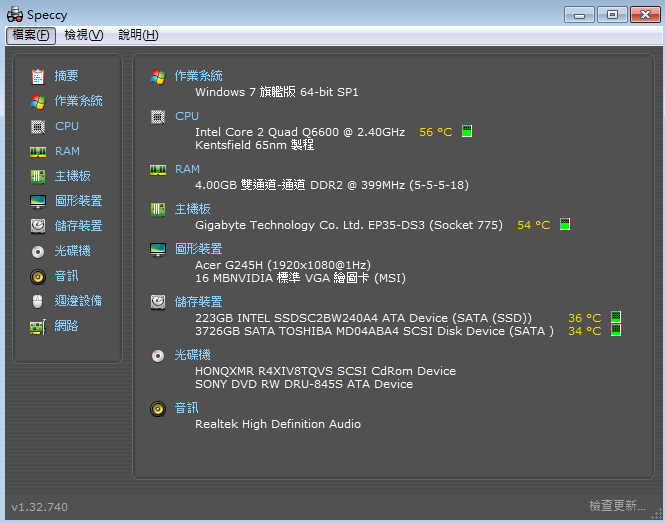Select 週邊設備 in the sidebar

coord(78,301)
